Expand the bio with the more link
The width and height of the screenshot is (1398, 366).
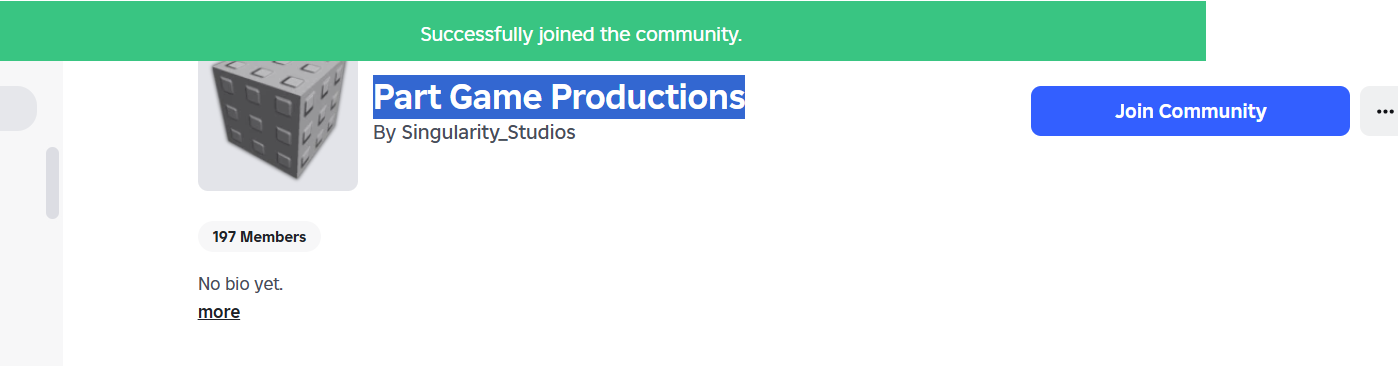219,312
